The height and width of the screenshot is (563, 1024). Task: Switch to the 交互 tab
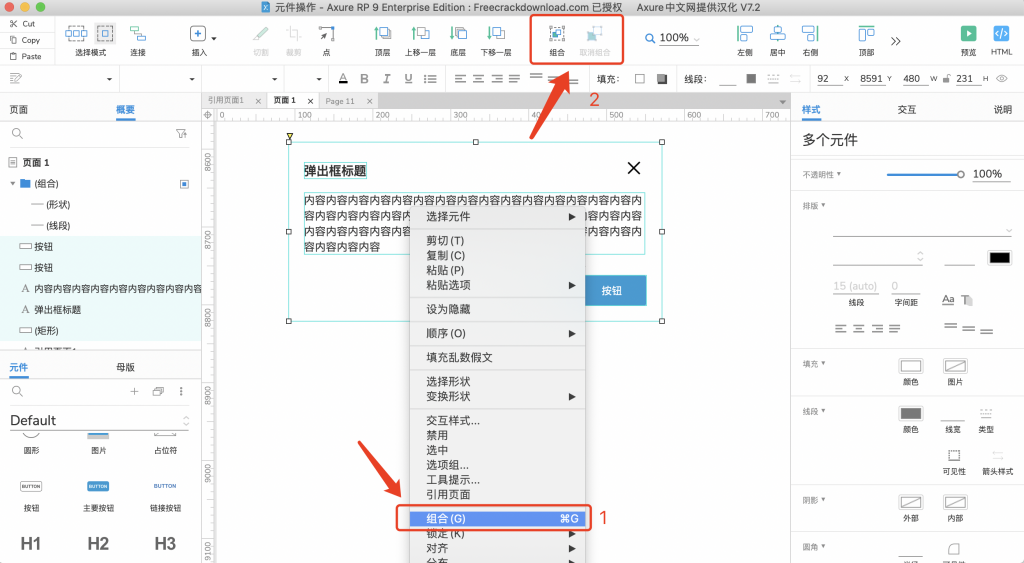906,110
